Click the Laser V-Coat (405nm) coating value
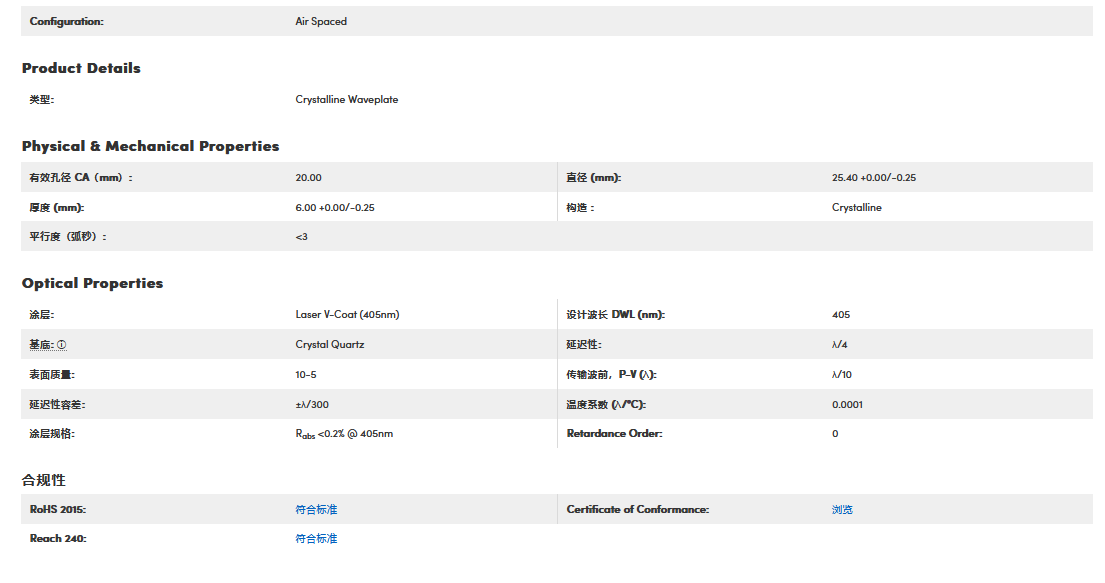 pyautogui.click(x=347, y=315)
